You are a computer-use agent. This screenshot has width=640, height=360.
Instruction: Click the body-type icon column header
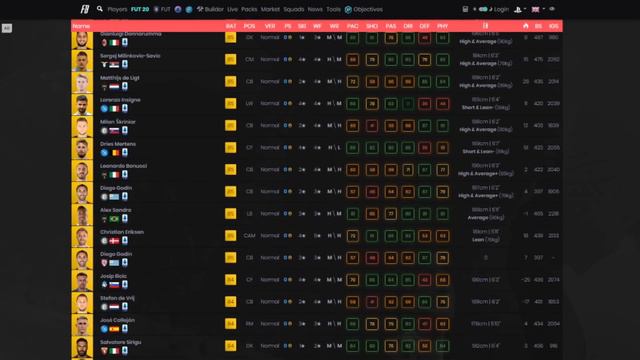(x=485, y=26)
